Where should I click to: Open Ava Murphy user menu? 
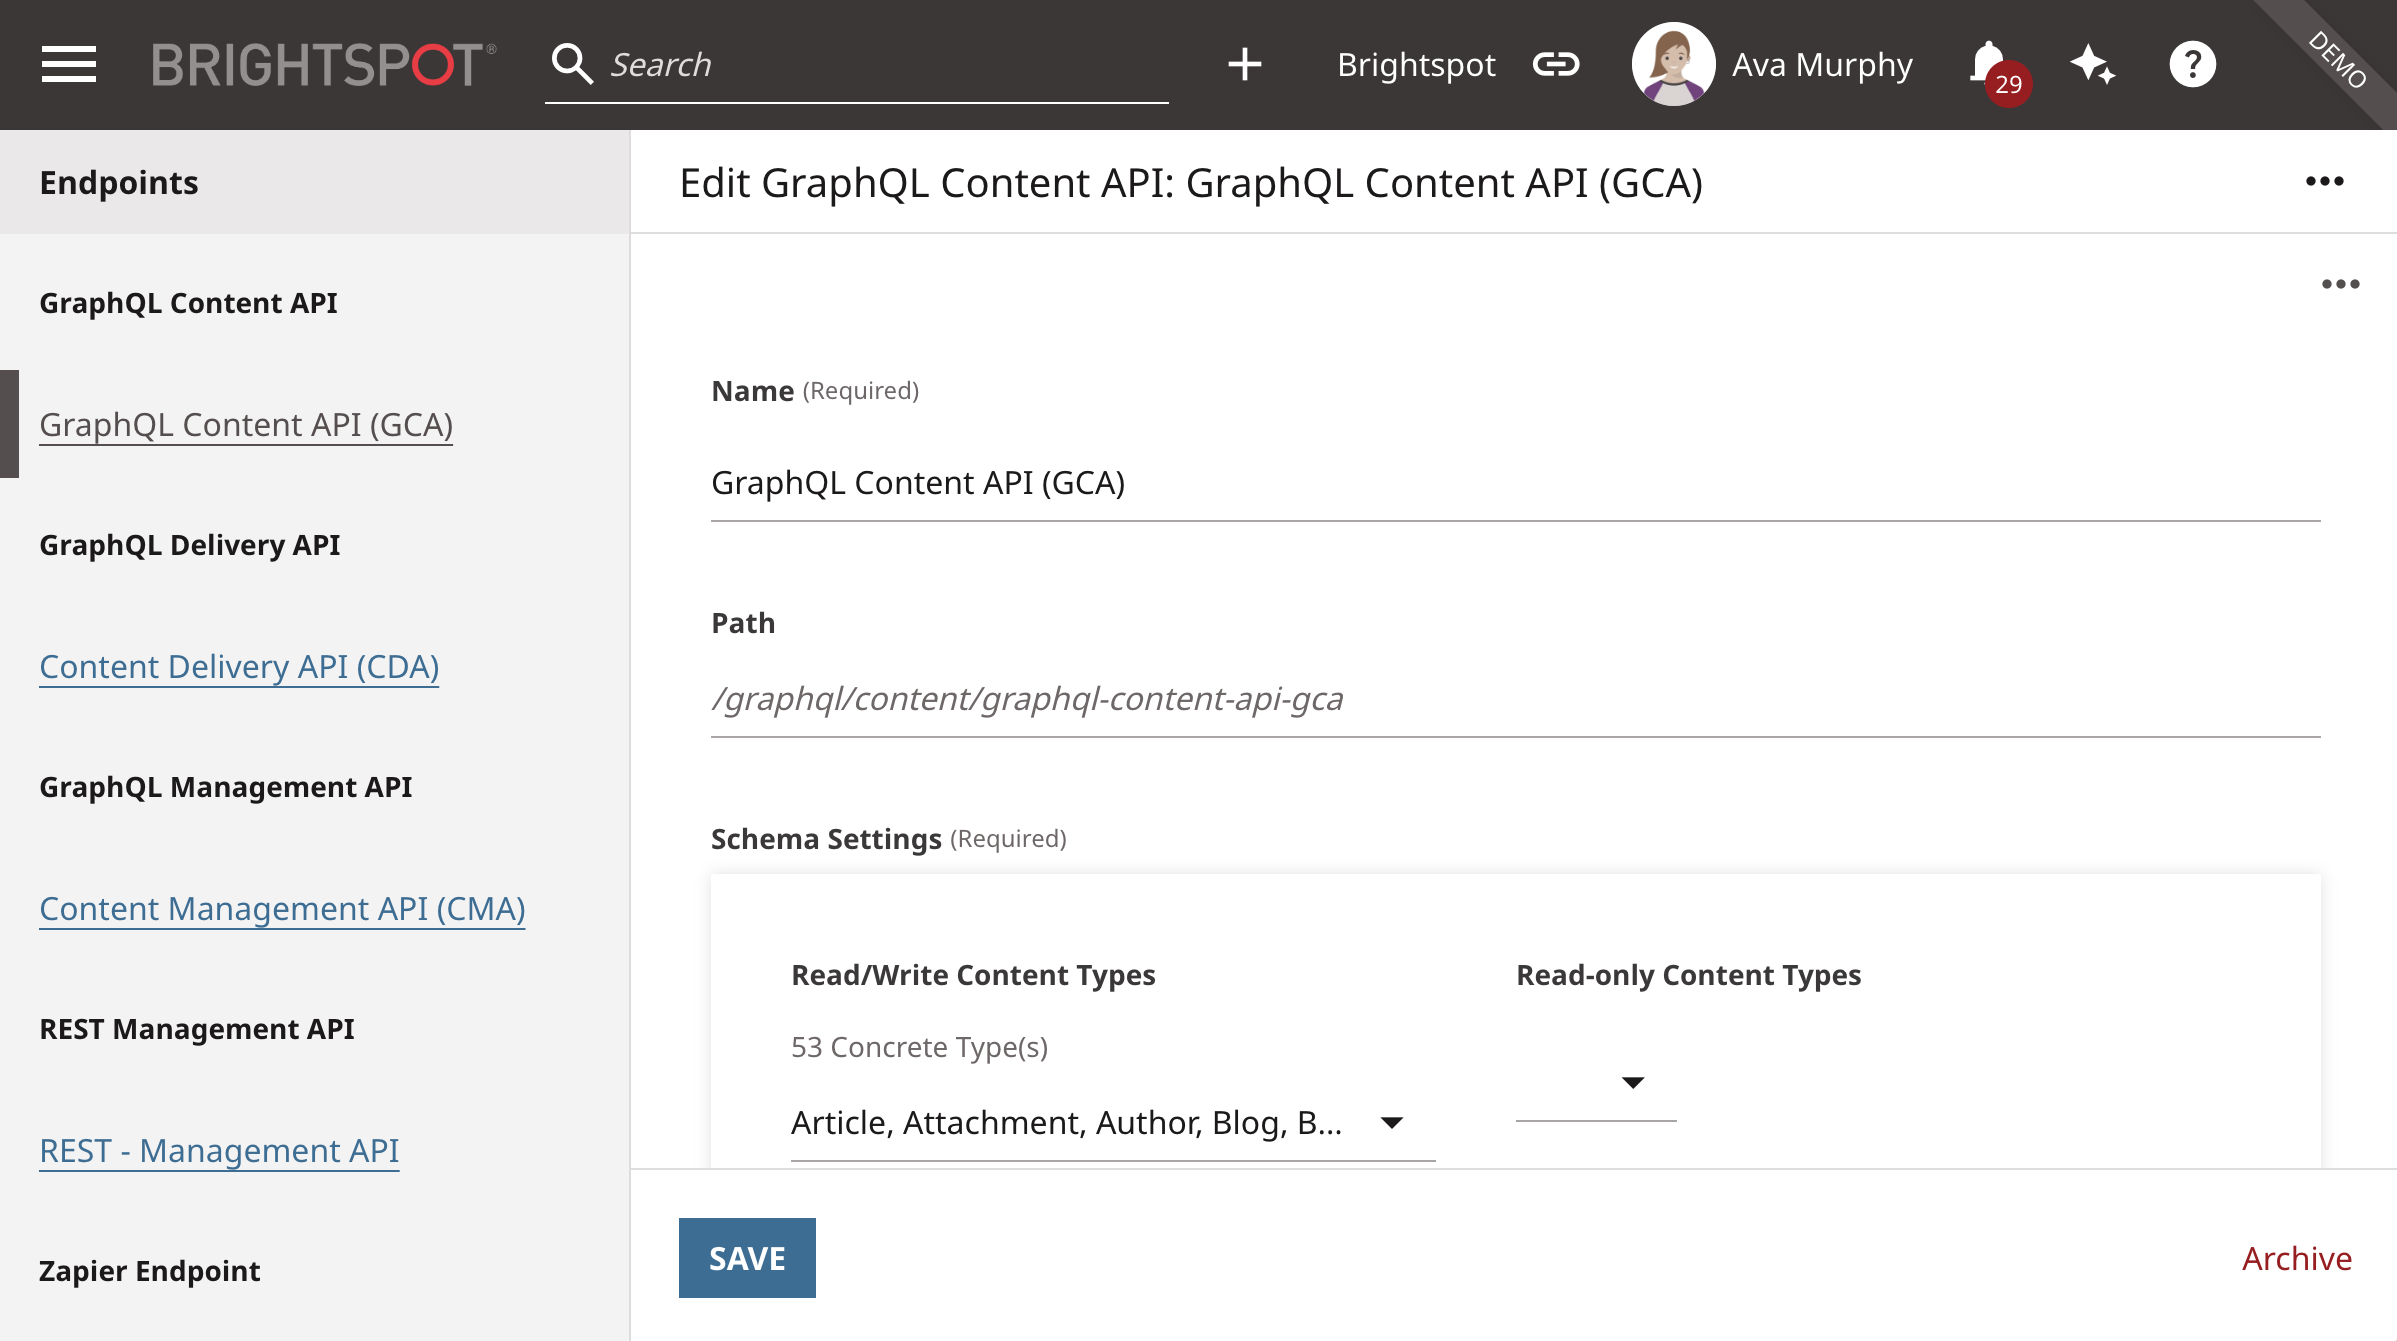[x=1822, y=65]
